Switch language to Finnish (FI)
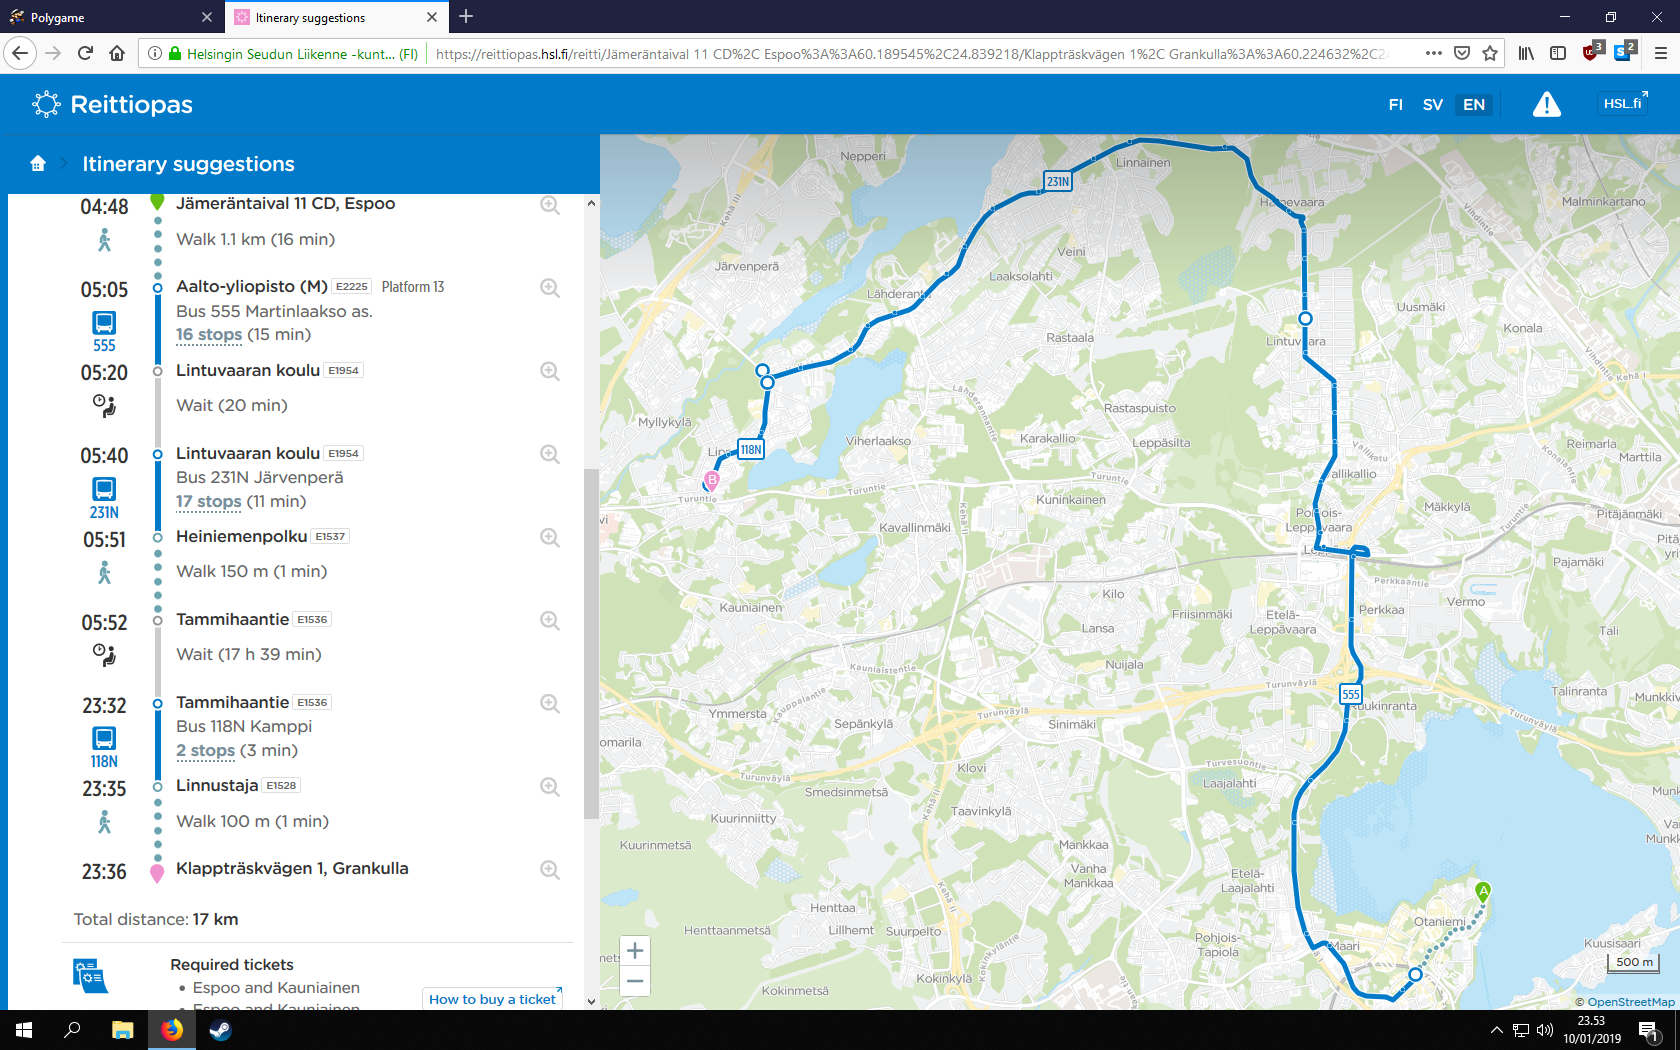This screenshot has height=1050, width=1680. [1395, 105]
